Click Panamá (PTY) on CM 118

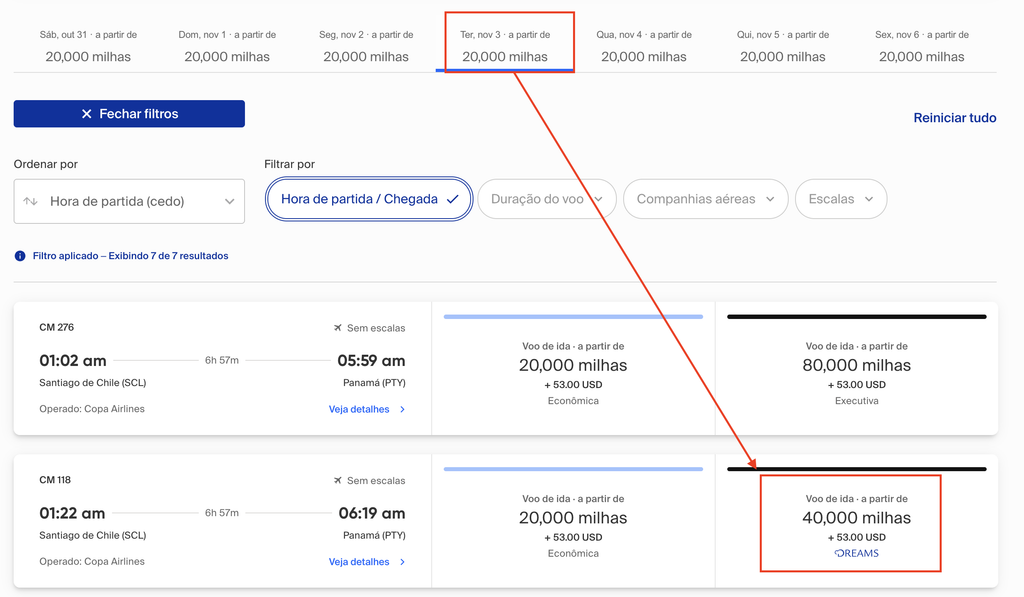point(374,536)
